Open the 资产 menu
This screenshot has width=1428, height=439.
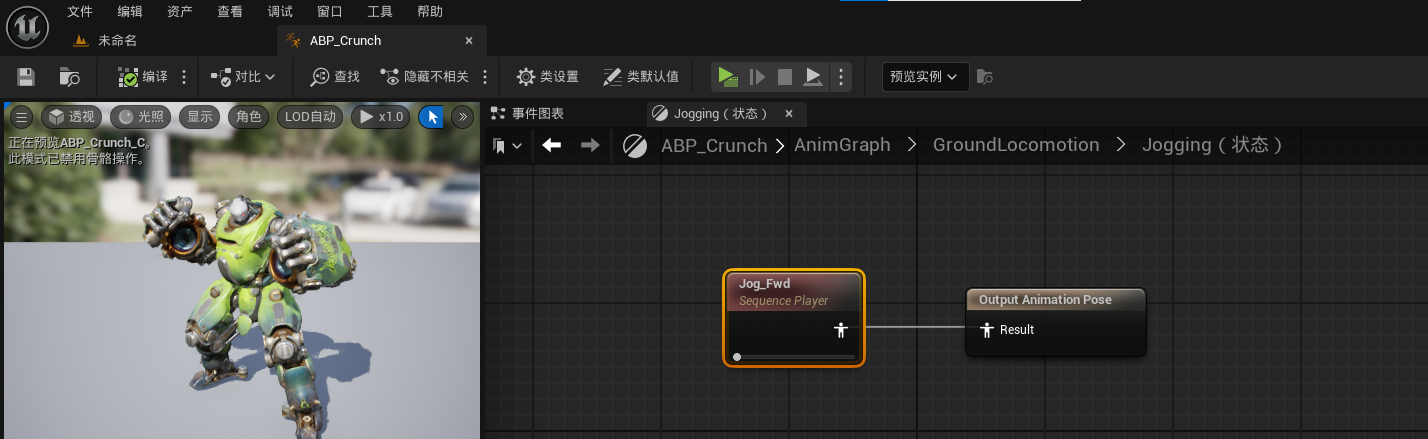pos(180,12)
